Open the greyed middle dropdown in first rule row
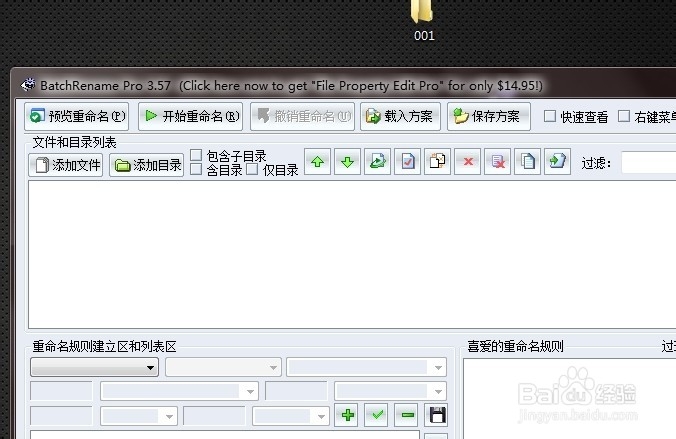Screen dimensions: 676x439 click(x=223, y=367)
